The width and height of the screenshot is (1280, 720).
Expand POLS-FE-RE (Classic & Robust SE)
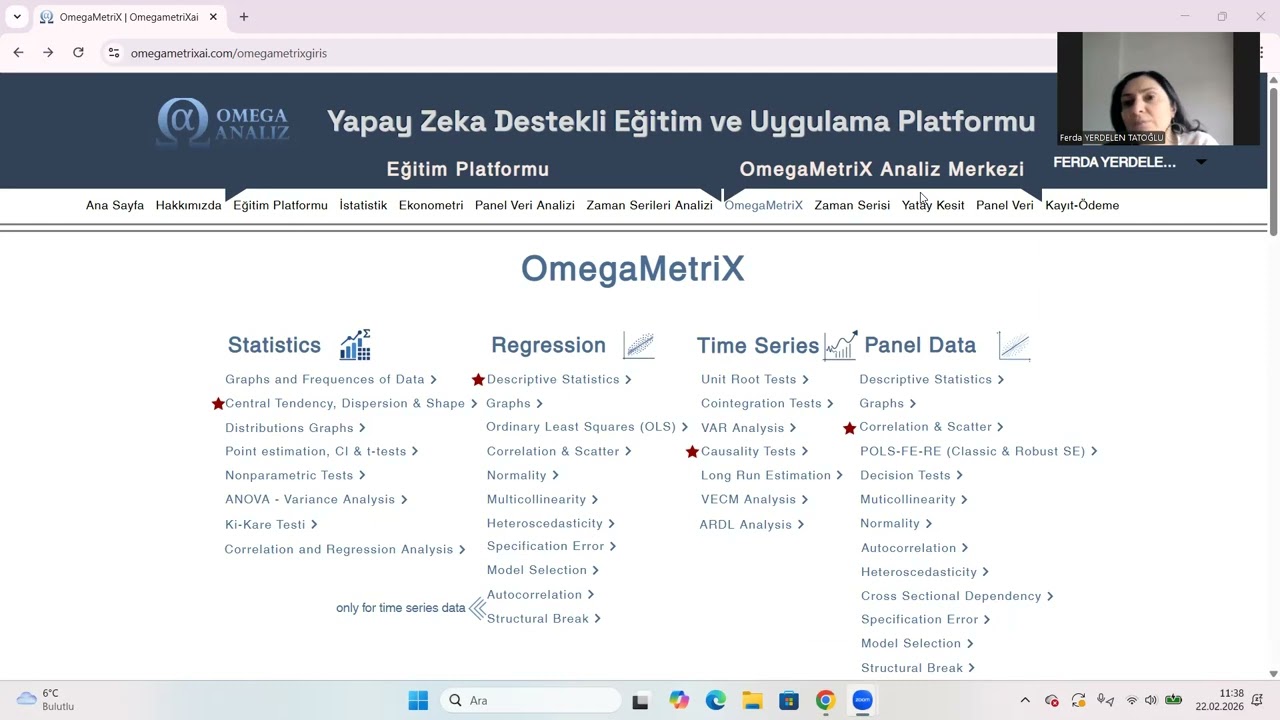click(x=979, y=451)
